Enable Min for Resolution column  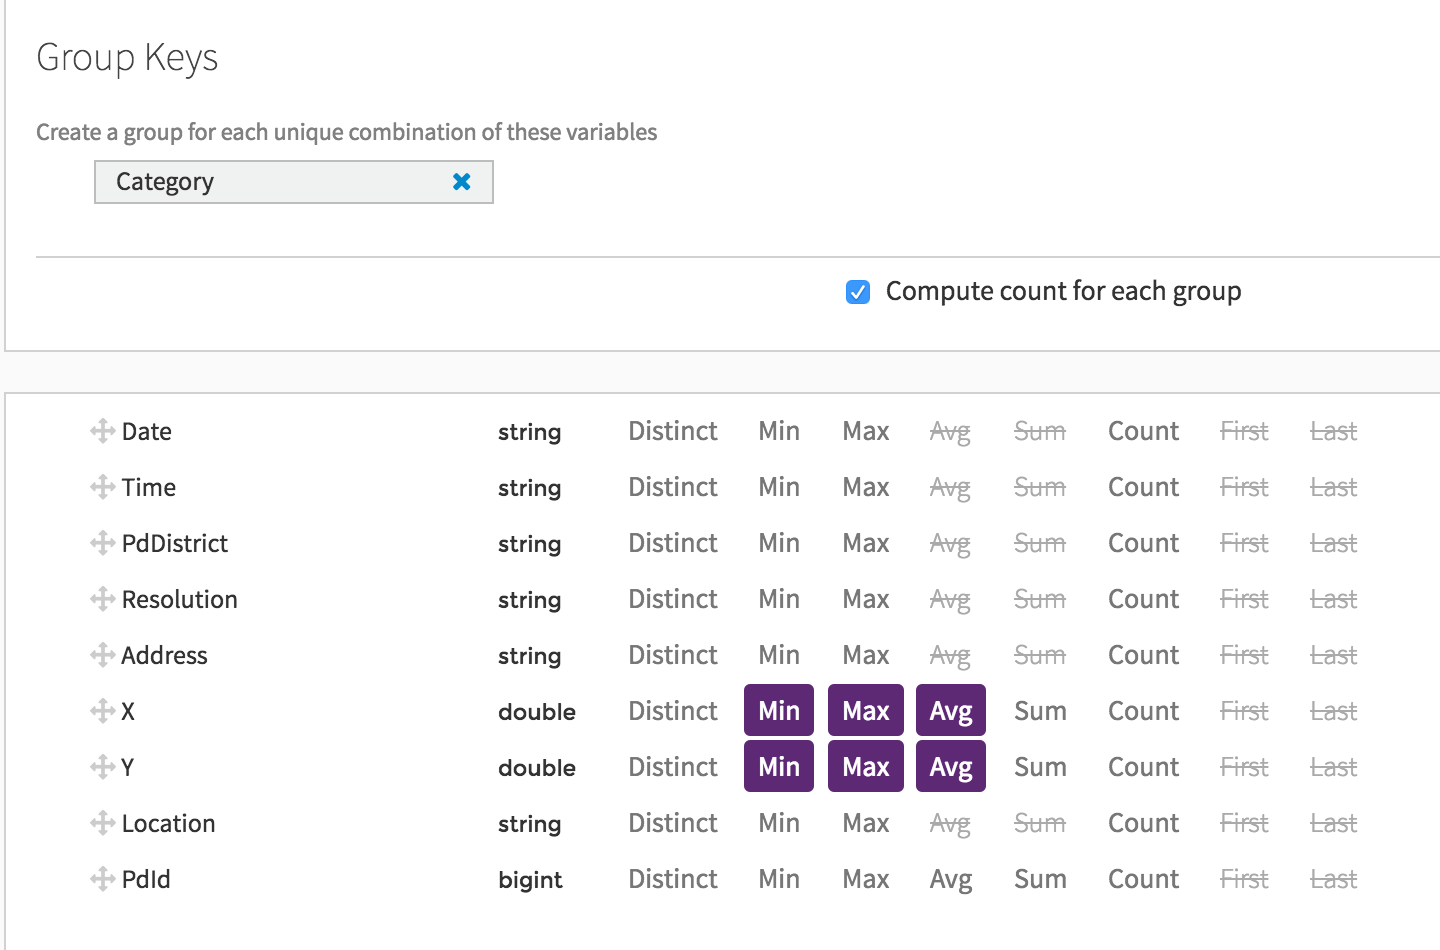tap(779, 599)
